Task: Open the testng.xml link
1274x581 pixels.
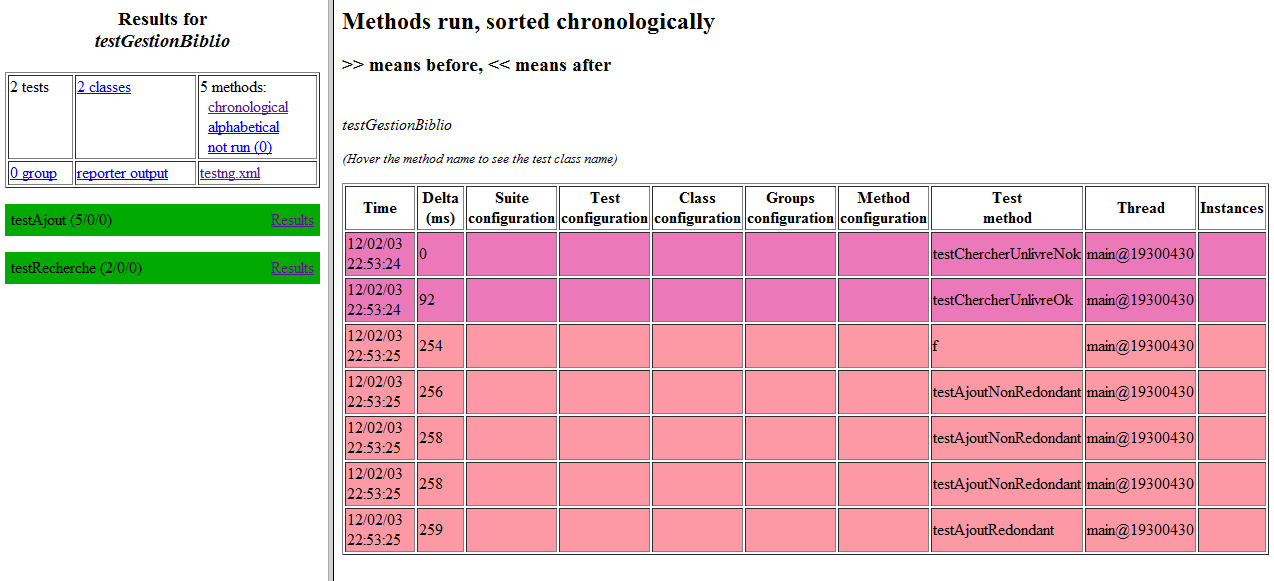Action: click(x=229, y=173)
